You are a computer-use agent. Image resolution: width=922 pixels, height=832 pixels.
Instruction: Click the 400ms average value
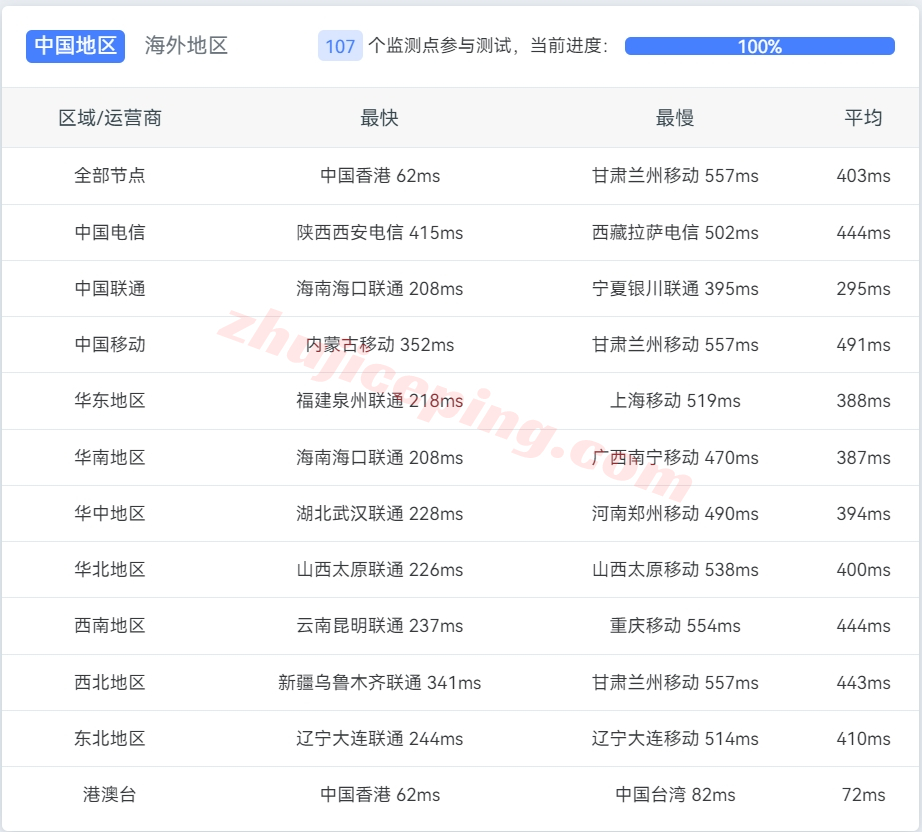tap(863, 569)
